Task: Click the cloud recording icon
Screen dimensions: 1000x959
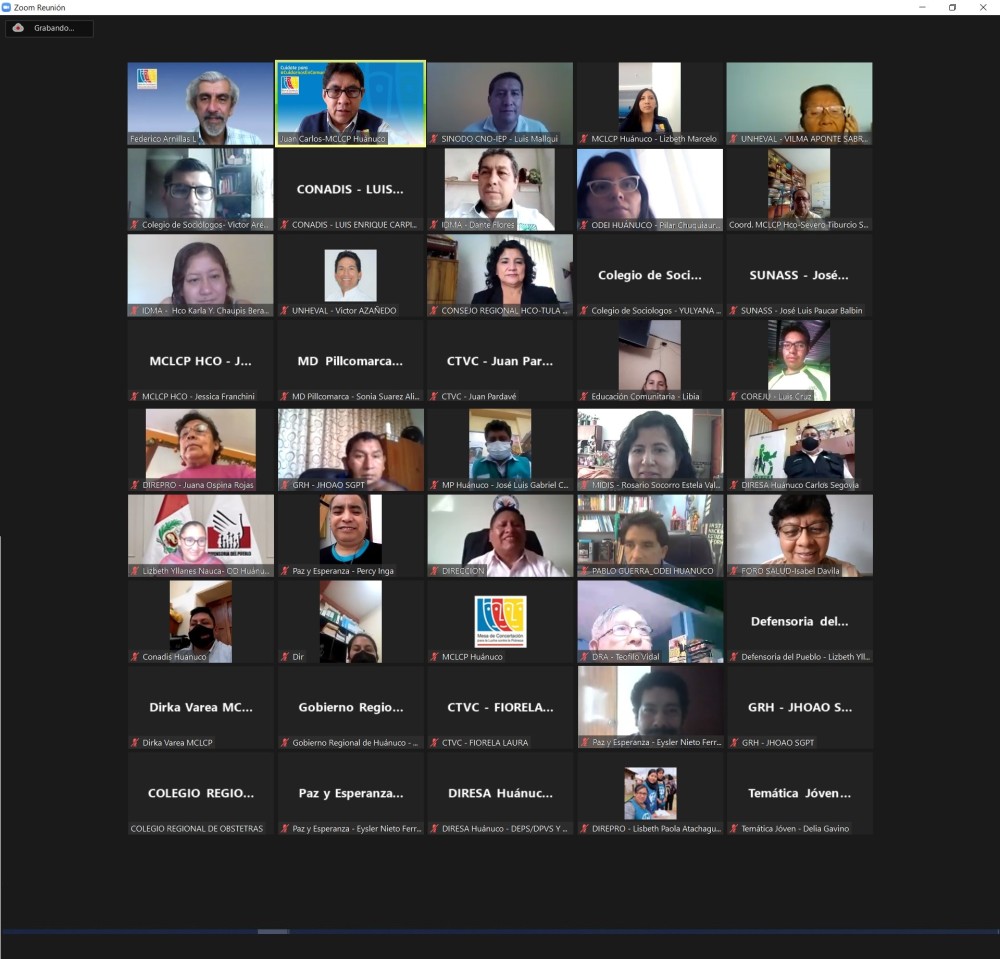Action: tap(18, 28)
